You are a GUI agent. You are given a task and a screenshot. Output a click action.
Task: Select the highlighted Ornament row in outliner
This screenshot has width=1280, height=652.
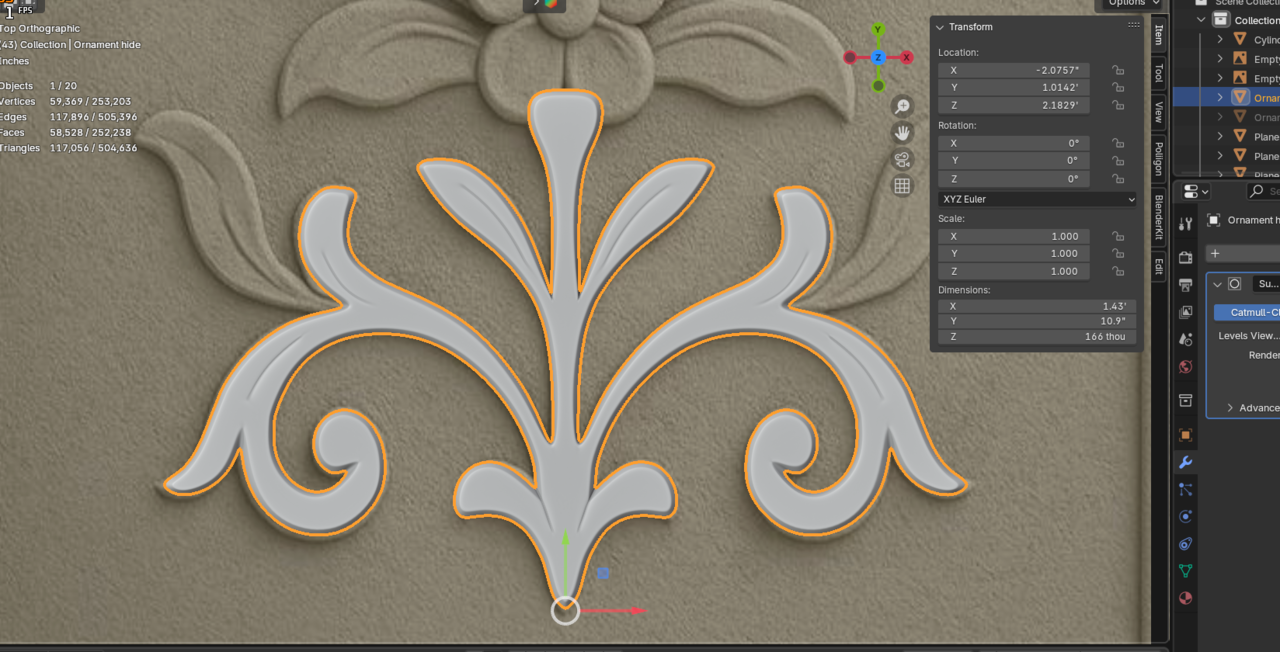[1226, 97]
